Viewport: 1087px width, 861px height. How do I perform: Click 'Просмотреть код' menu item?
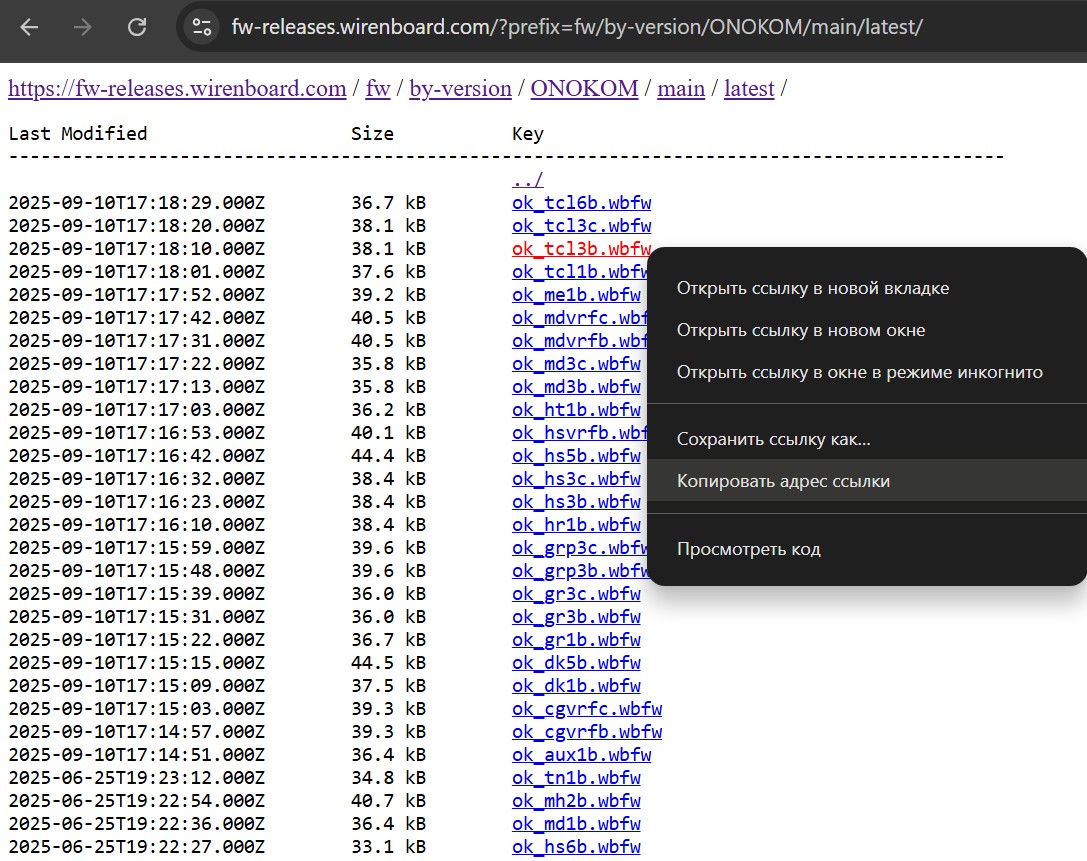click(748, 549)
